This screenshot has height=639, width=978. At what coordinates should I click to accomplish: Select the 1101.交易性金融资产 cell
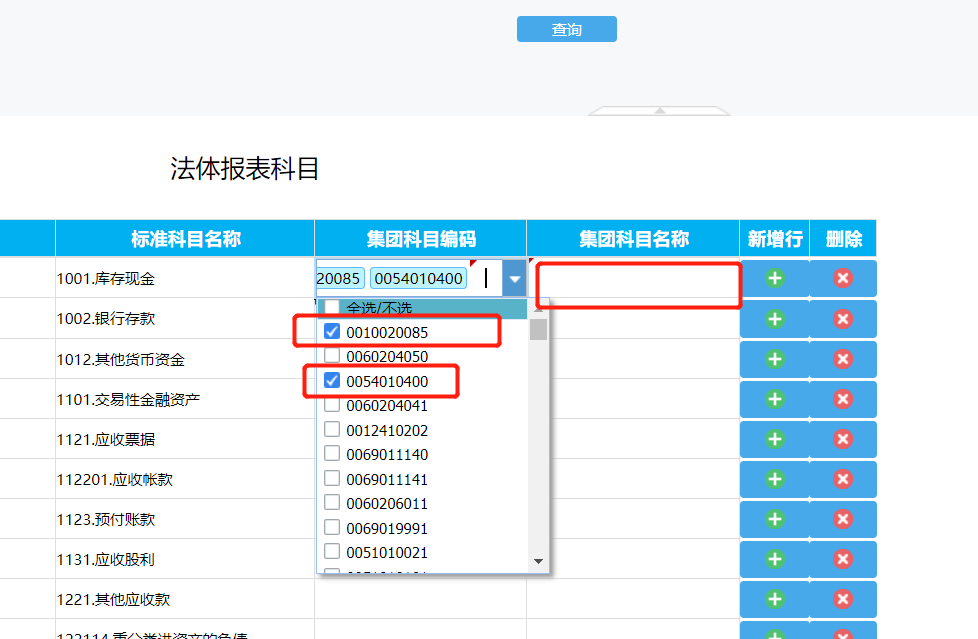pos(185,399)
